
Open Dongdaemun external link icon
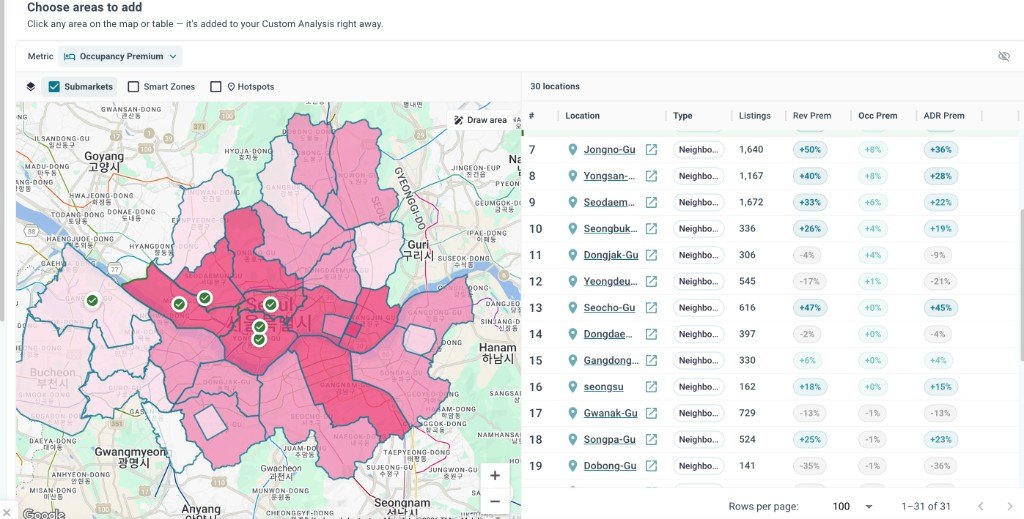coord(651,334)
